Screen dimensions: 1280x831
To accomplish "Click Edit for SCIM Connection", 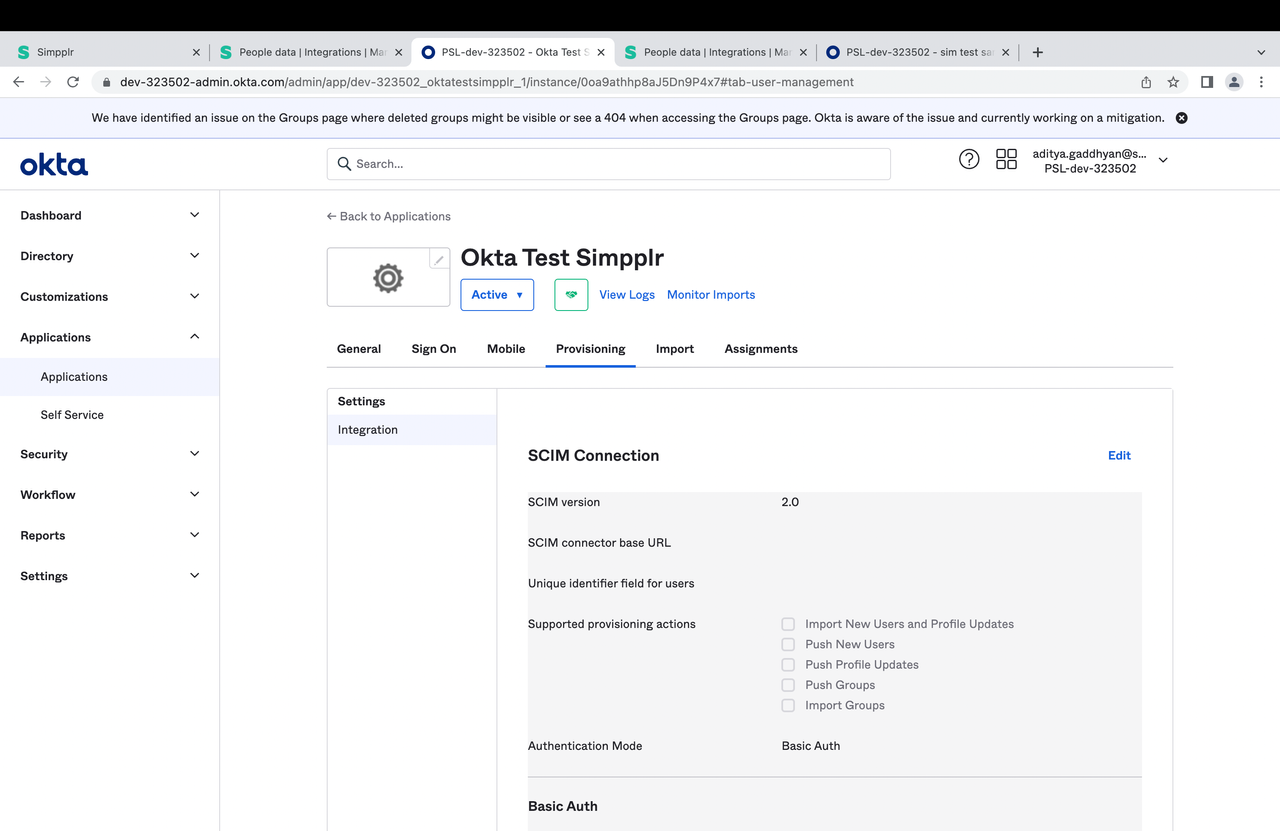I will 1118,456.
